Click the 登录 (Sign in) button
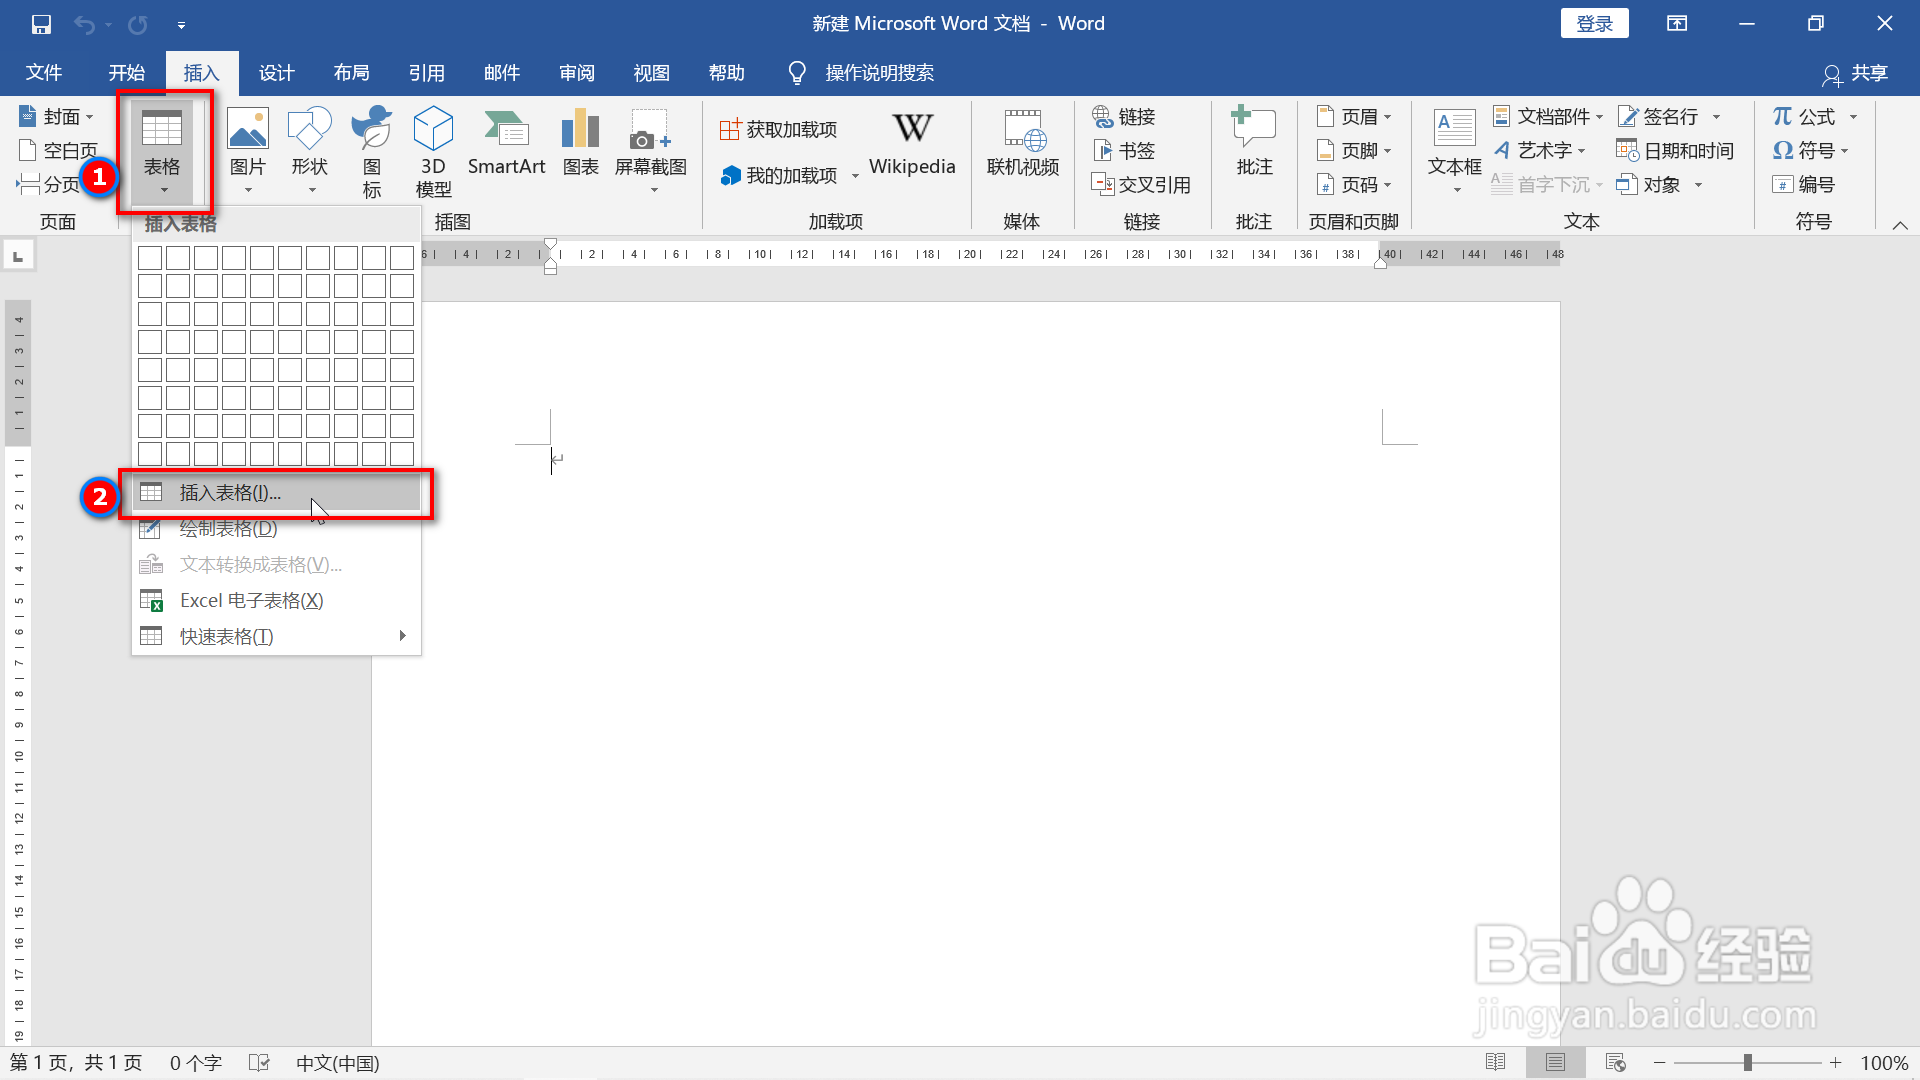Viewport: 1920px width, 1080px height. pyautogui.click(x=1594, y=24)
